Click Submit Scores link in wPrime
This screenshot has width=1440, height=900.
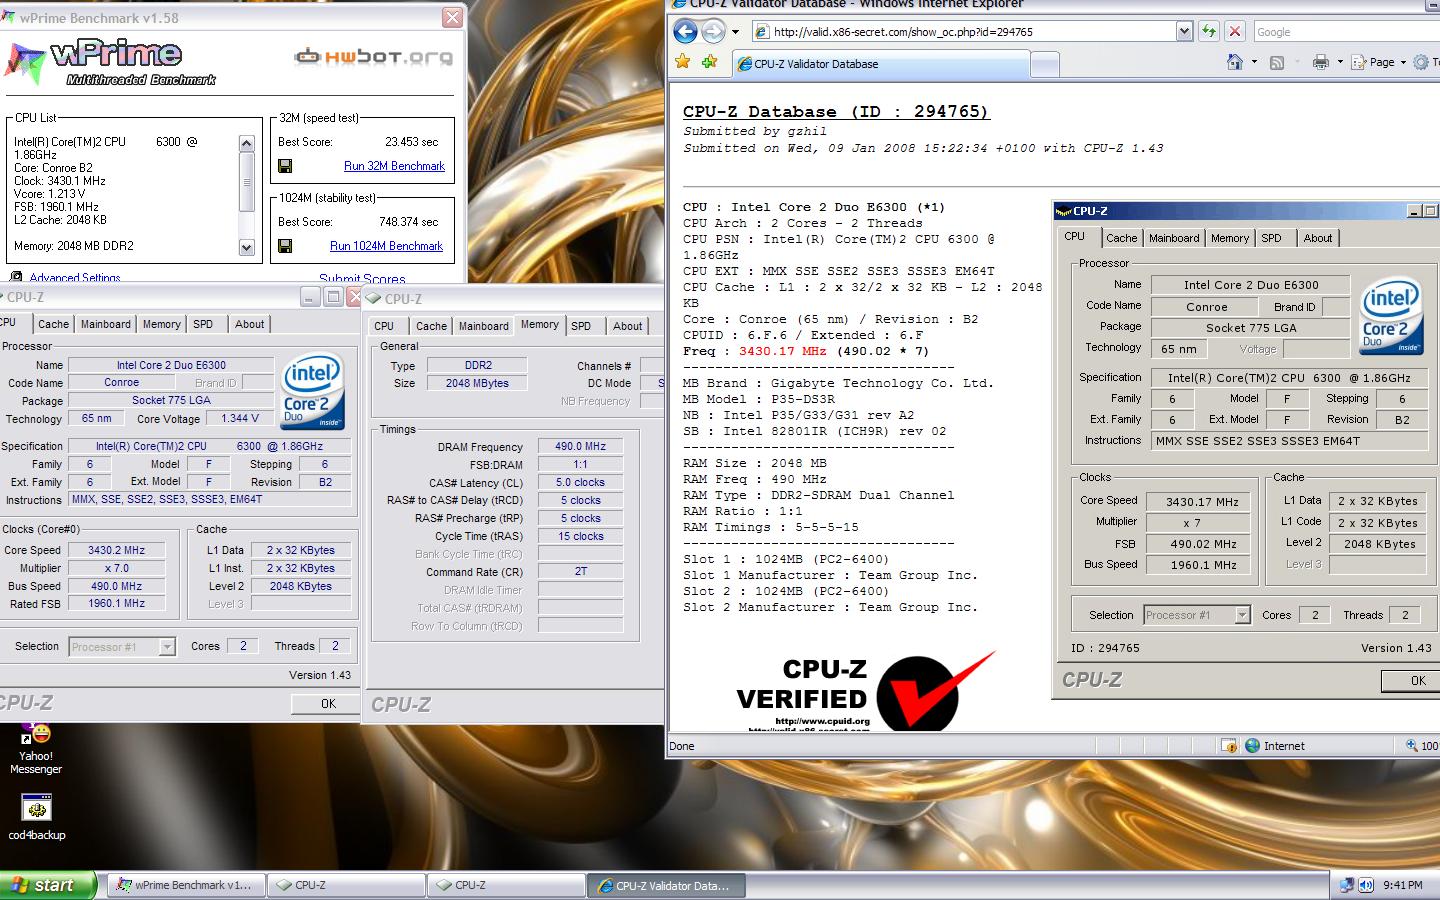[x=362, y=279]
